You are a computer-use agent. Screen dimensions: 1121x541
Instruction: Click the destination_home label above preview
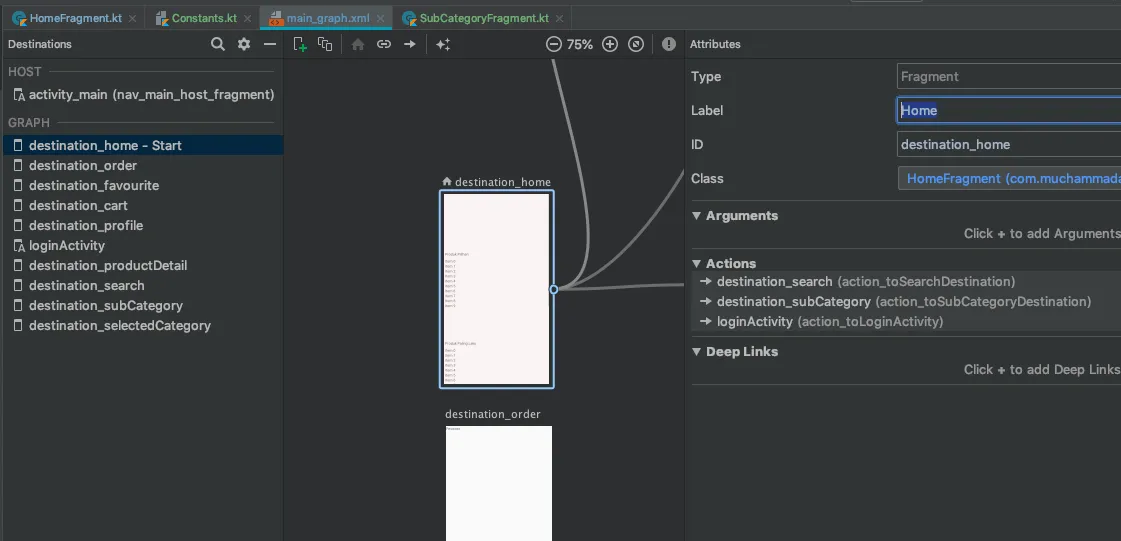click(x=503, y=182)
